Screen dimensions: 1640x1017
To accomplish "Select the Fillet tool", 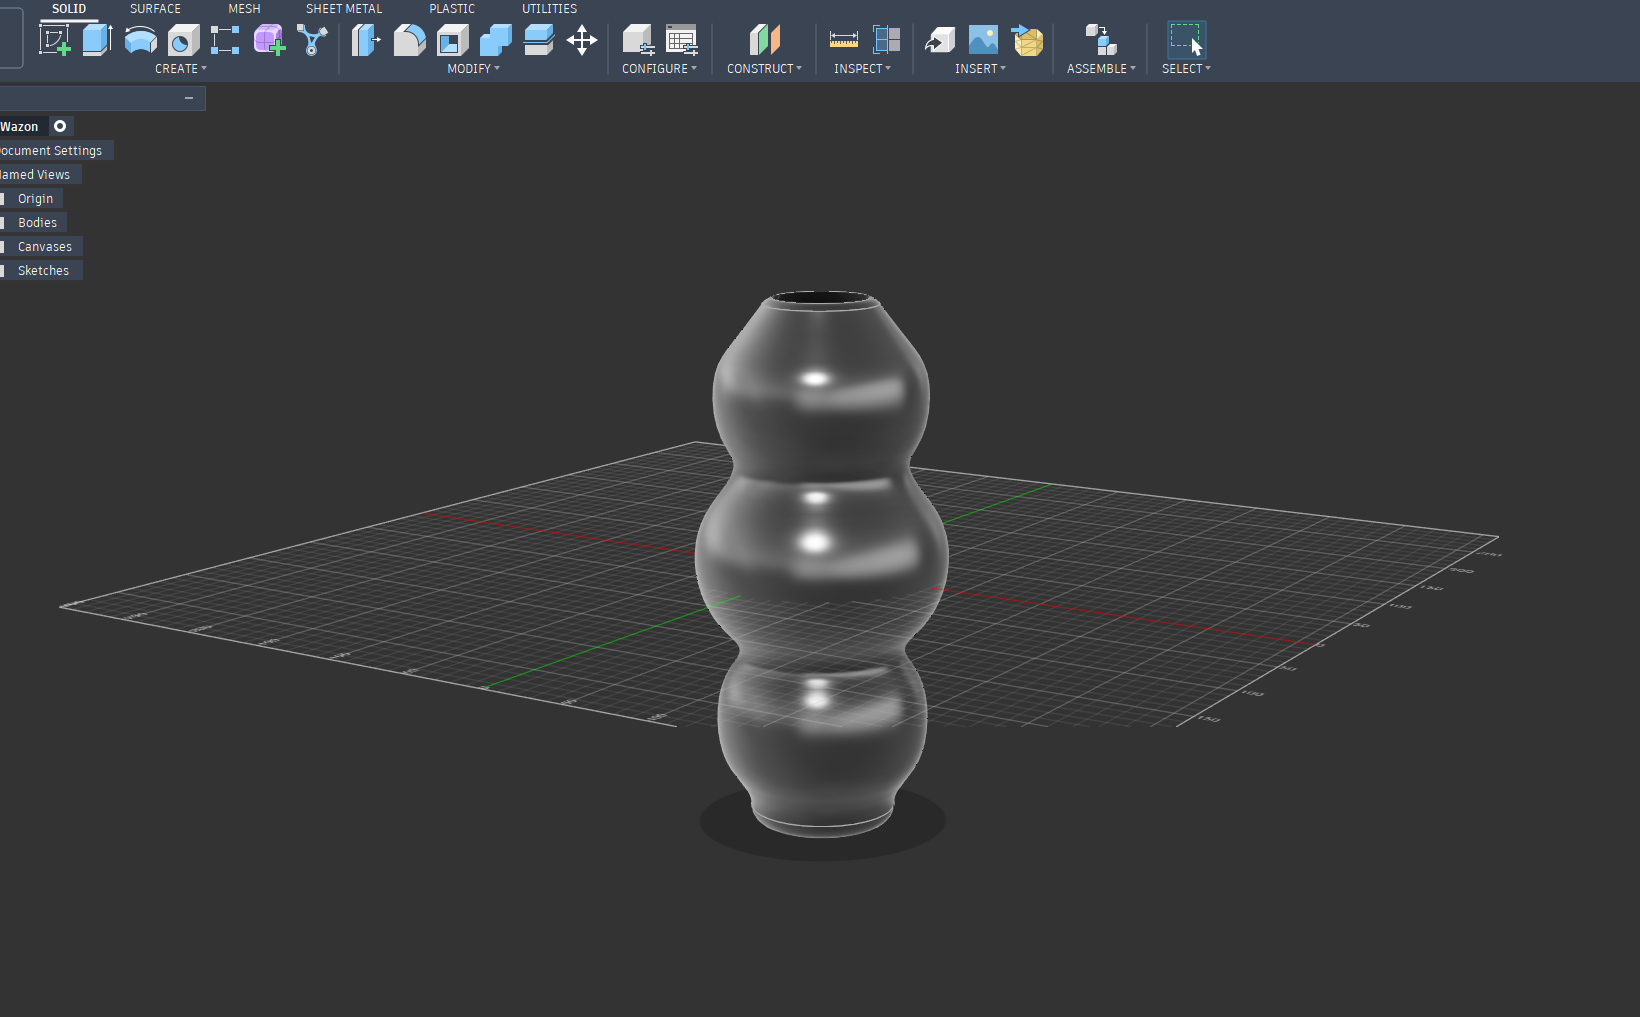I will [x=409, y=40].
